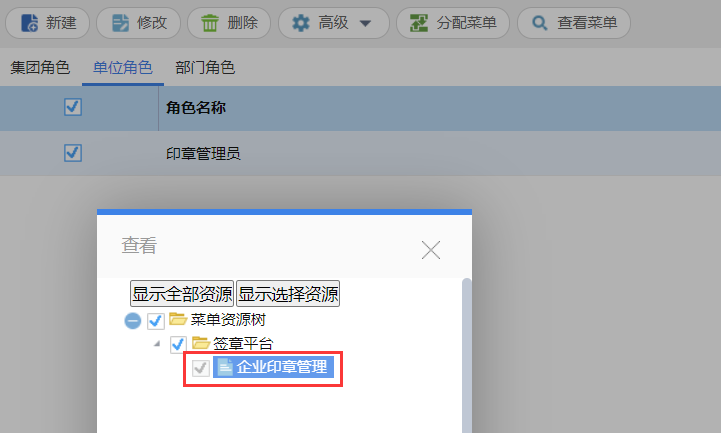Click the 新建 new document icon
This screenshot has width=721, height=433.
click(30, 23)
